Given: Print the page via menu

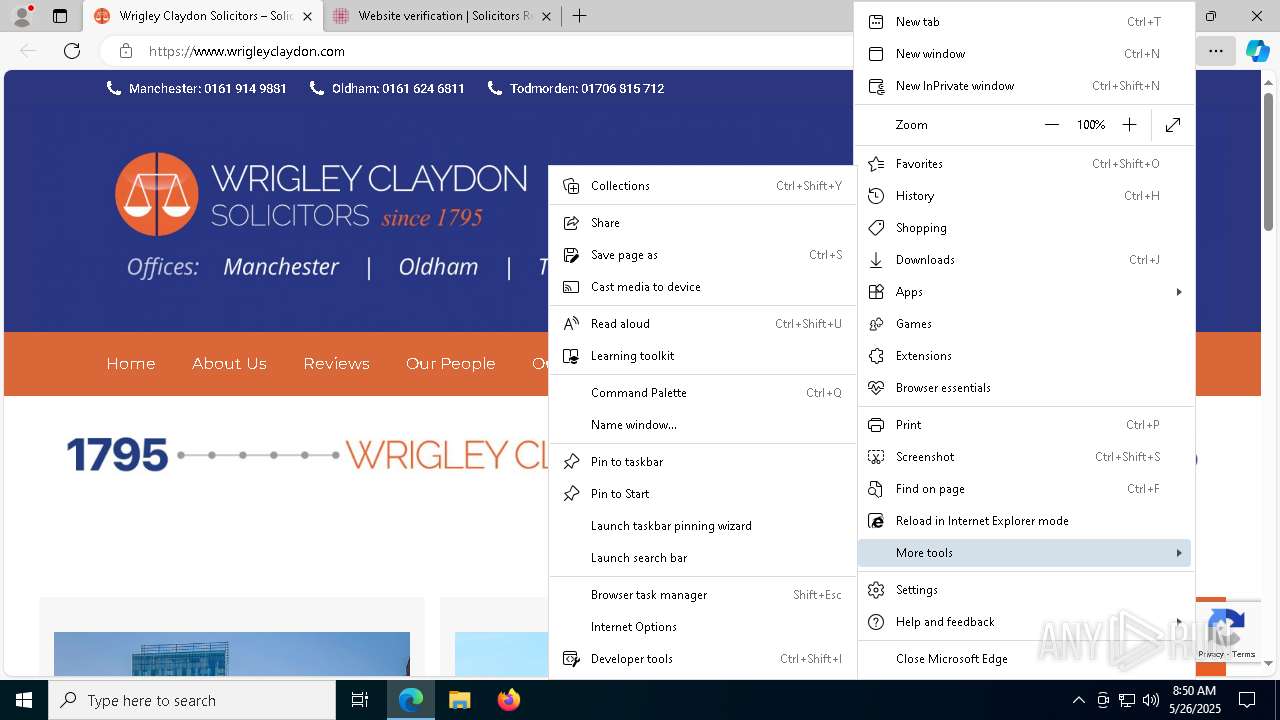Looking at the screenshot, I should click(x=1025, y=425).
